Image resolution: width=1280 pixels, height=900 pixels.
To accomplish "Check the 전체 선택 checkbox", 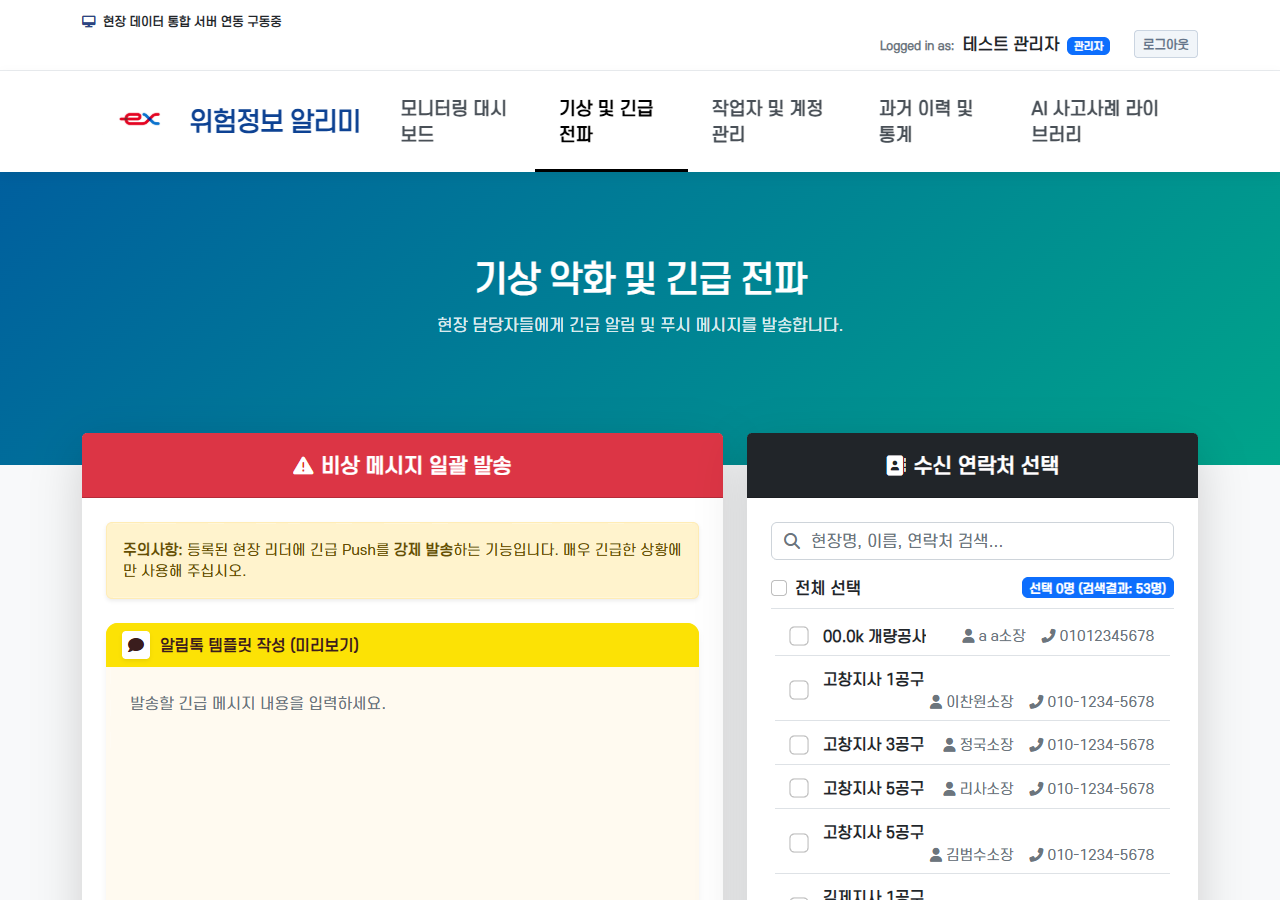I will (x=779, y=588).
